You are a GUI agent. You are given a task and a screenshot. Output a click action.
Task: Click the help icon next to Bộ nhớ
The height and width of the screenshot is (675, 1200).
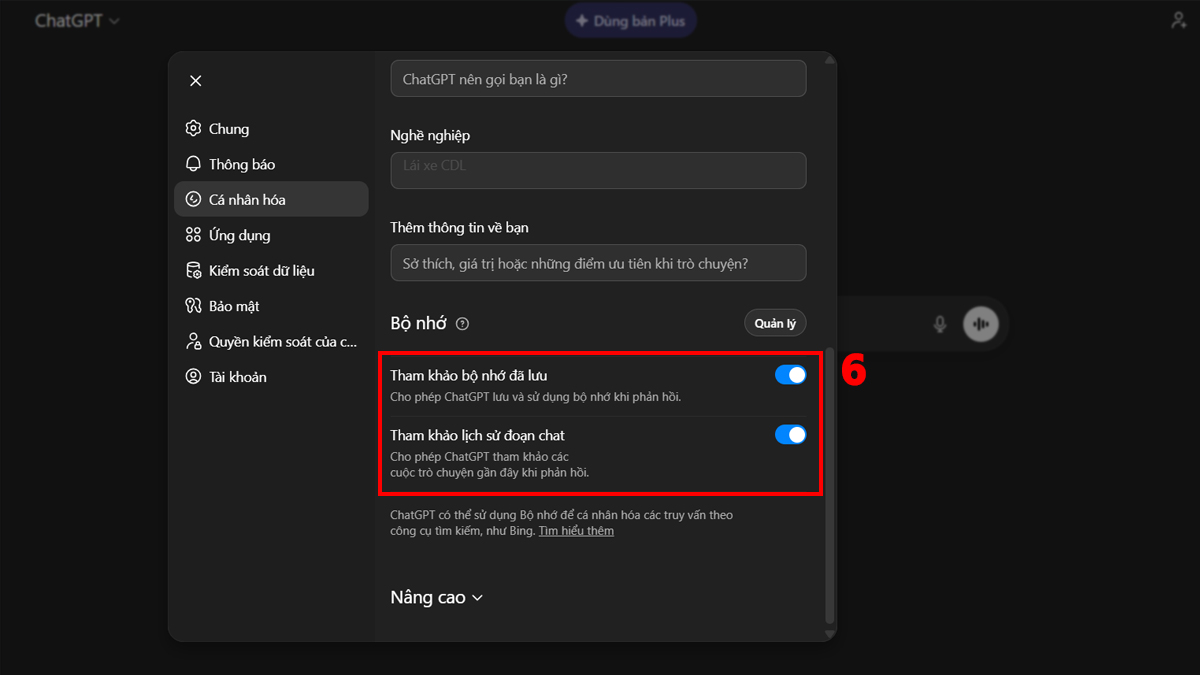click(462, 323)
